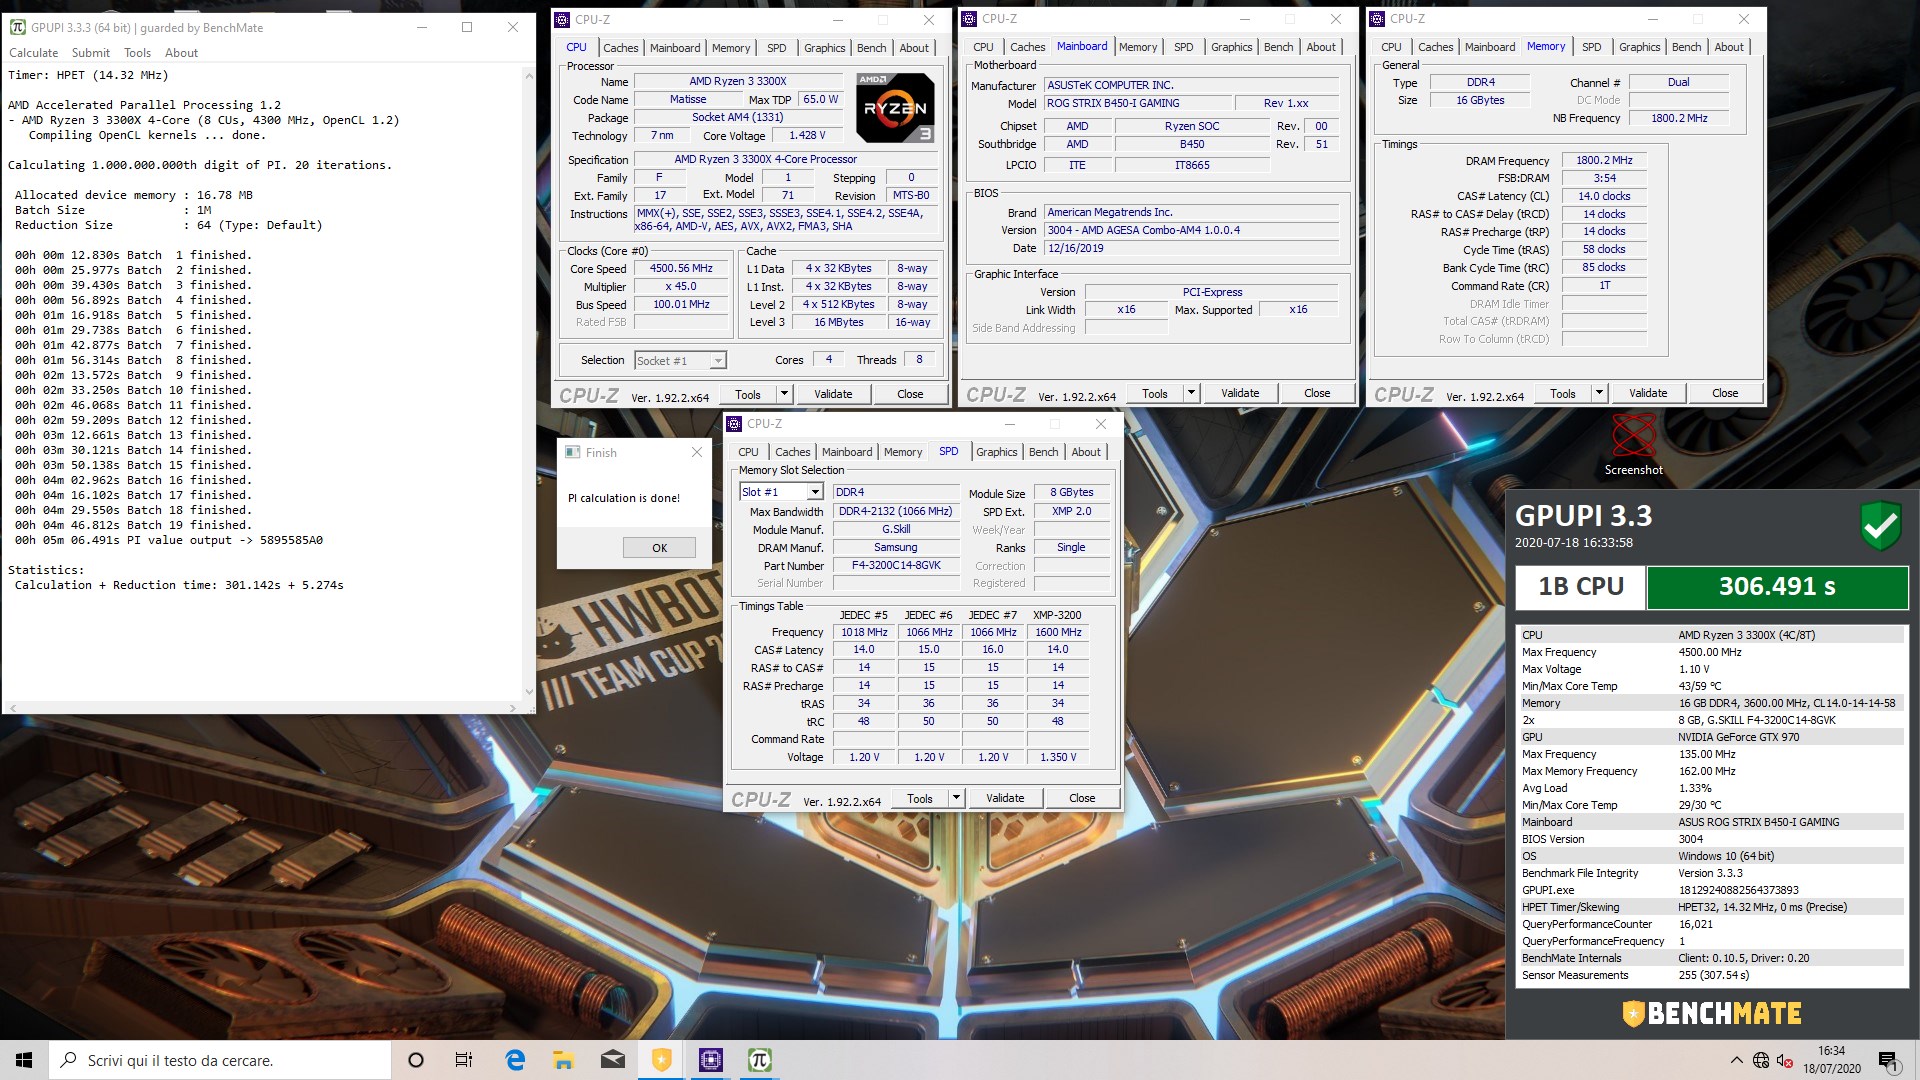Screen dimensions: 1920x1080
Task: Click the DRAM Frequency 1800.2 MHz value
Action: click(1604, 160)
